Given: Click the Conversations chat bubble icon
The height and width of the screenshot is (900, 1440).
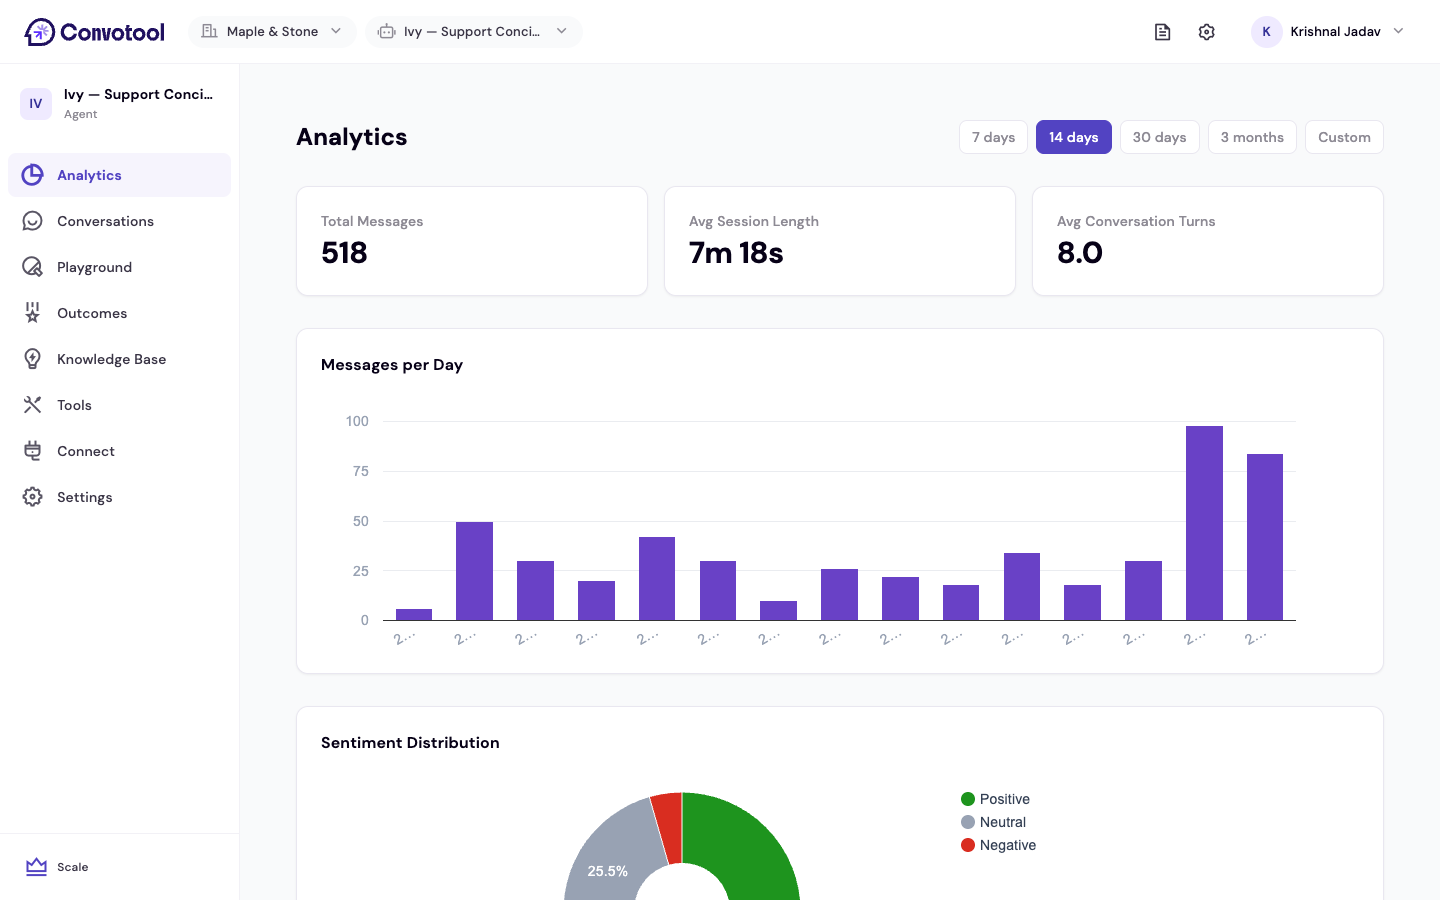Looking at the screenshot, I should pos(33,221).
